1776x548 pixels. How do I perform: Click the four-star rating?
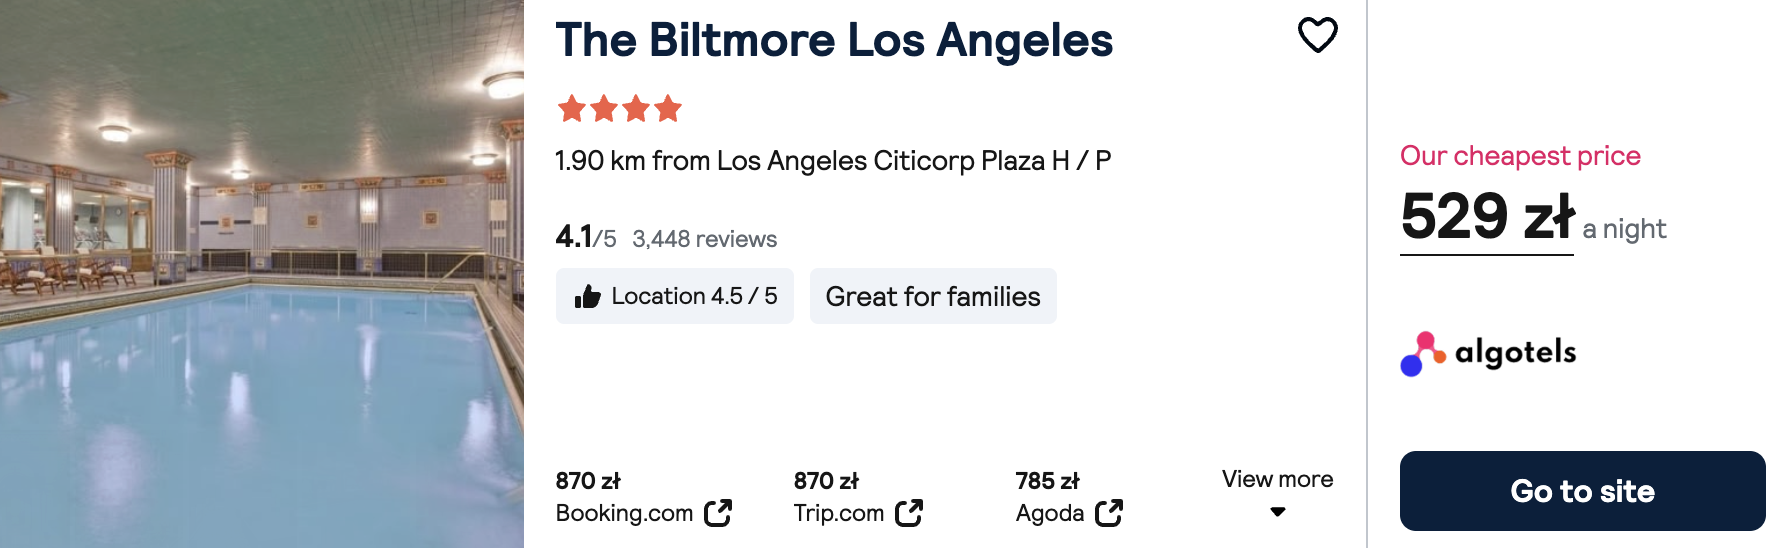pos(620,108)
